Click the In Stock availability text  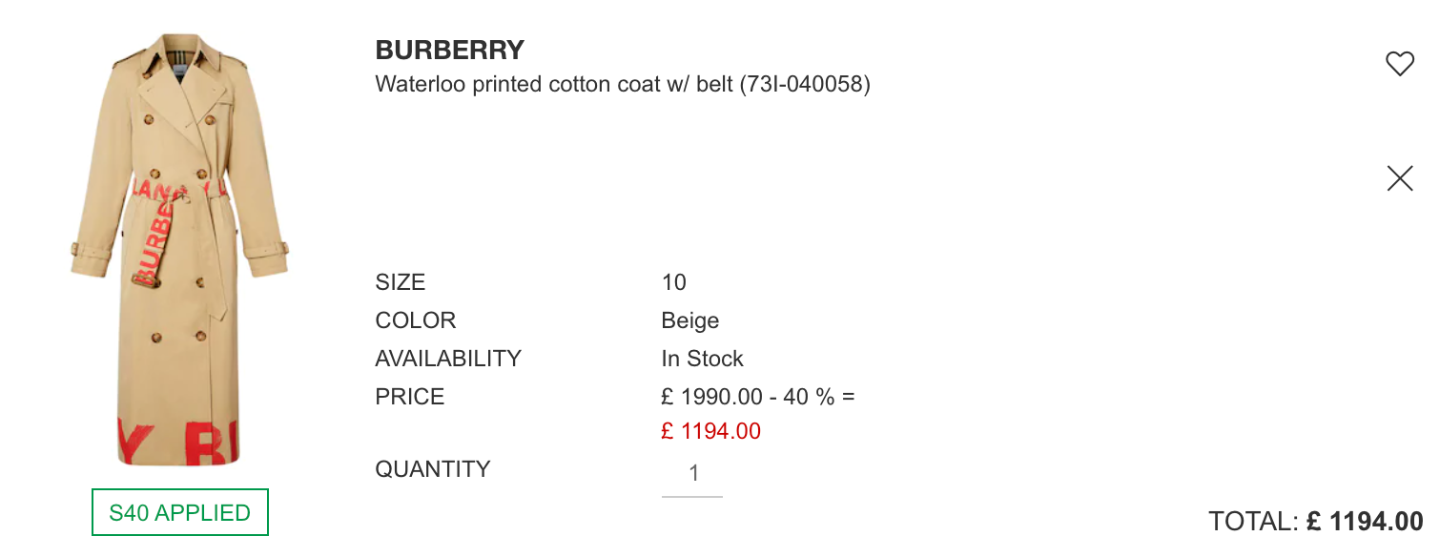tap(702, 359)
